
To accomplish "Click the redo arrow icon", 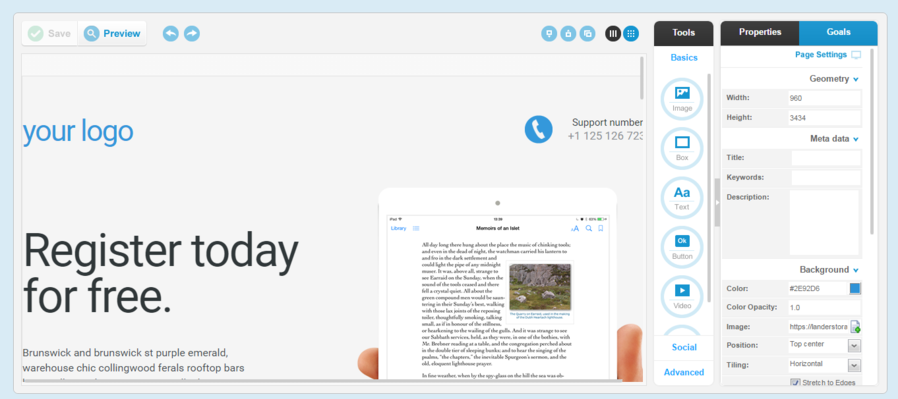I will (x=192, y=33).
